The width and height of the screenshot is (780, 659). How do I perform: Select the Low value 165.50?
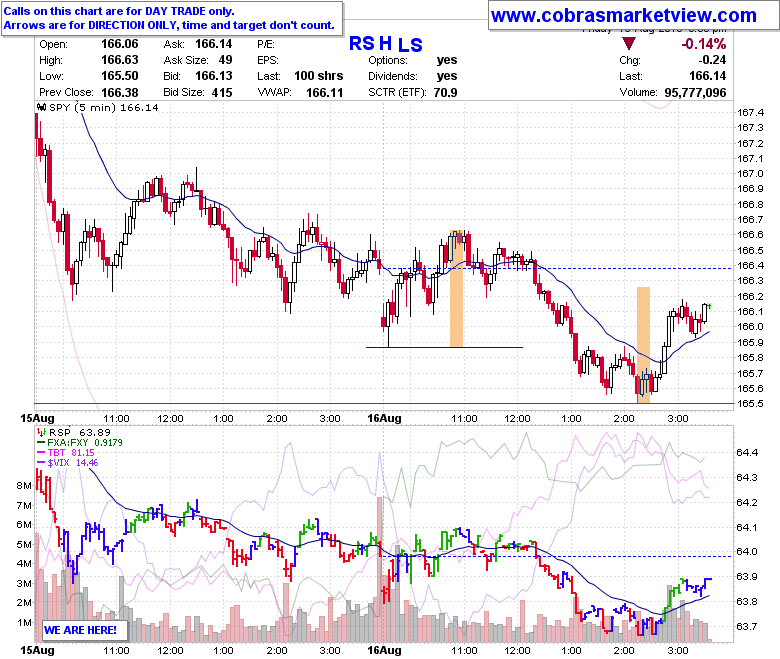pos(120,76)
